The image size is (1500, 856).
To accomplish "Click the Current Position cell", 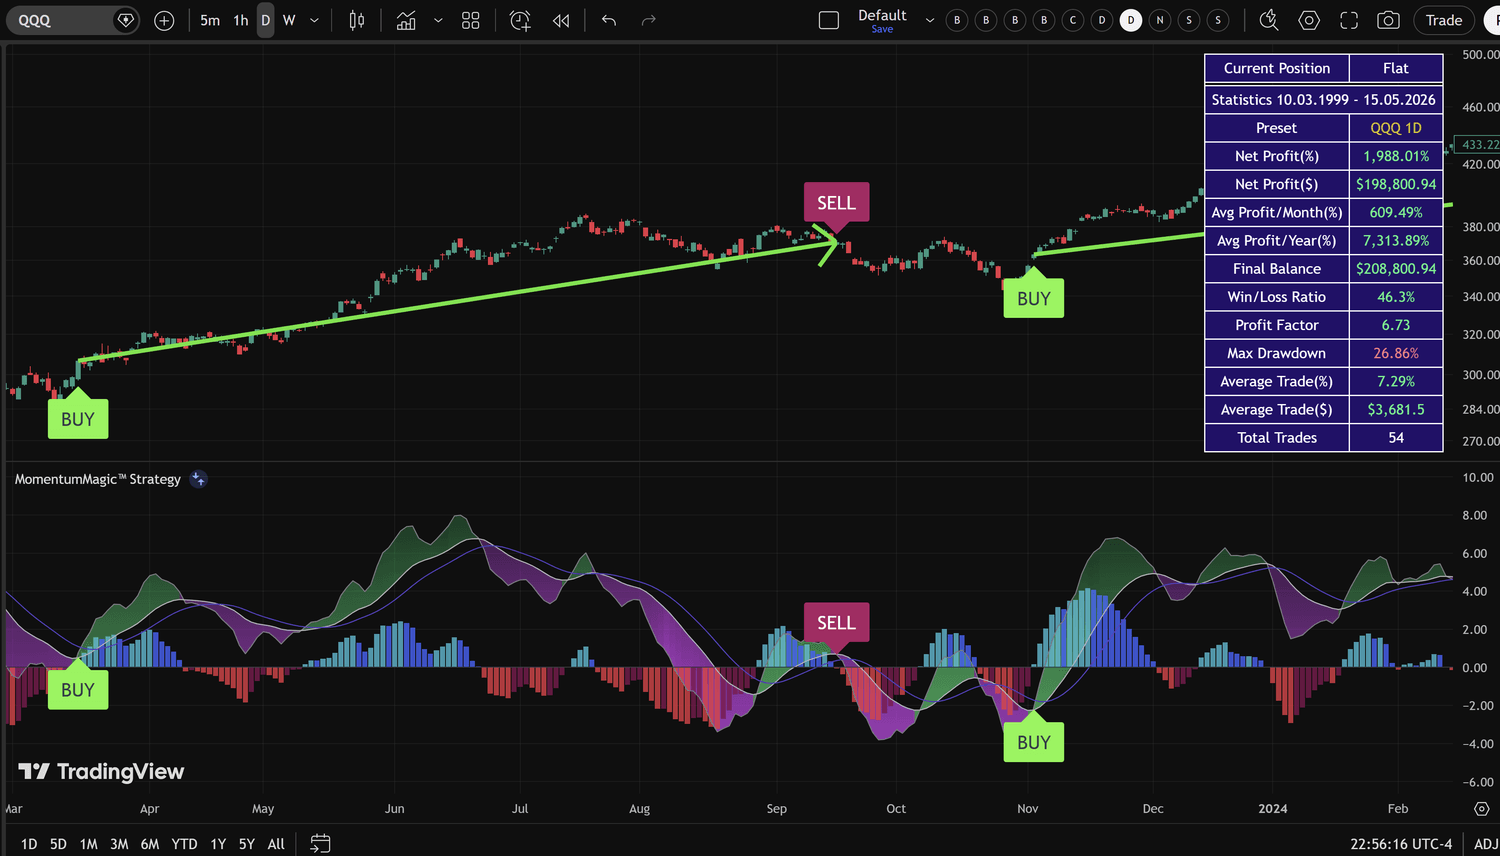I will 1277,68.
